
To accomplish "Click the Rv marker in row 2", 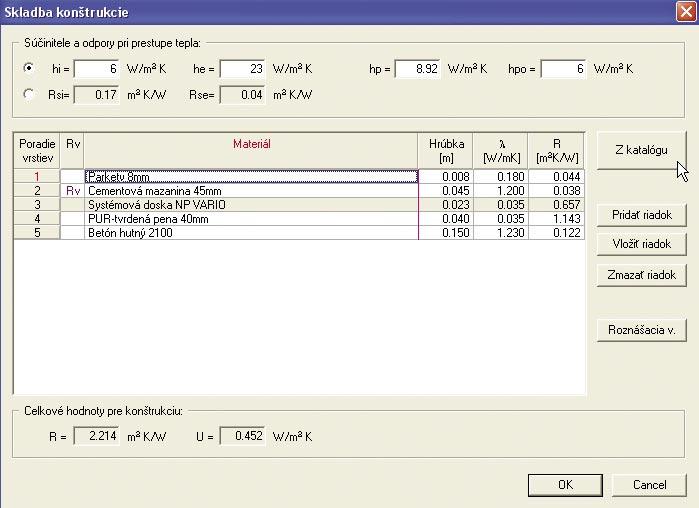I will click(x=72, y=191).
